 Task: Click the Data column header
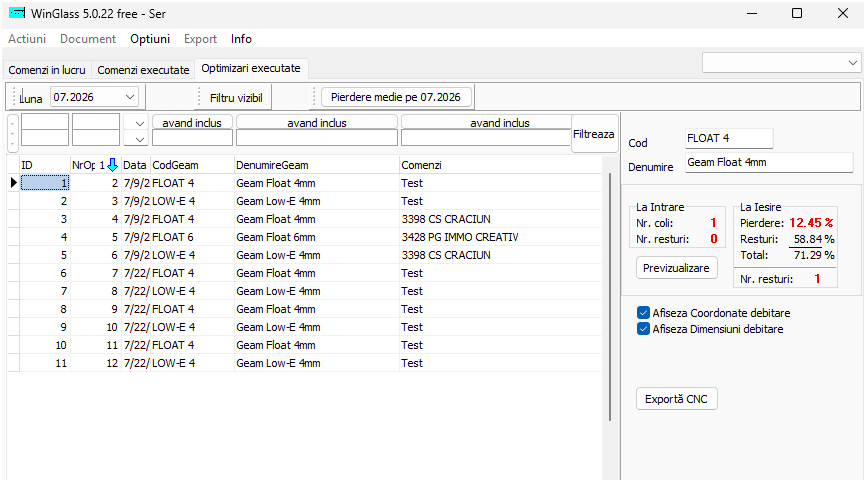tap(135, 165)
